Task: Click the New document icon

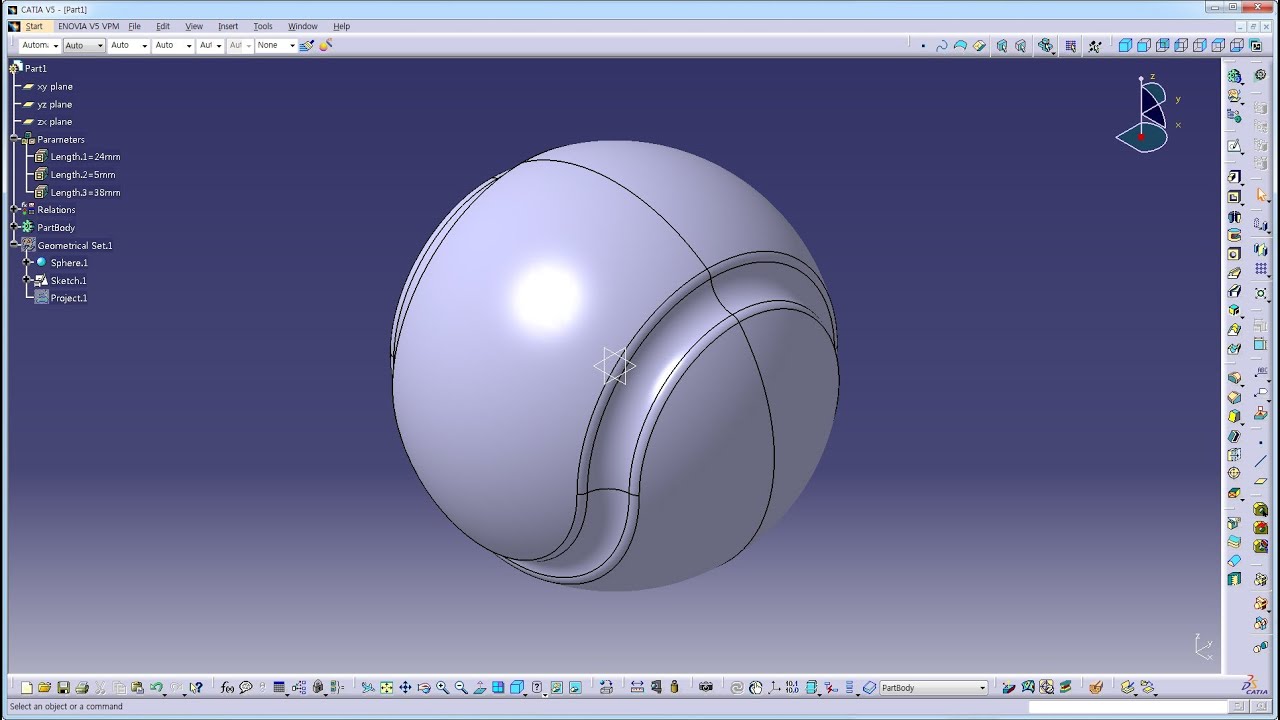Action: (x=26, y=688)
